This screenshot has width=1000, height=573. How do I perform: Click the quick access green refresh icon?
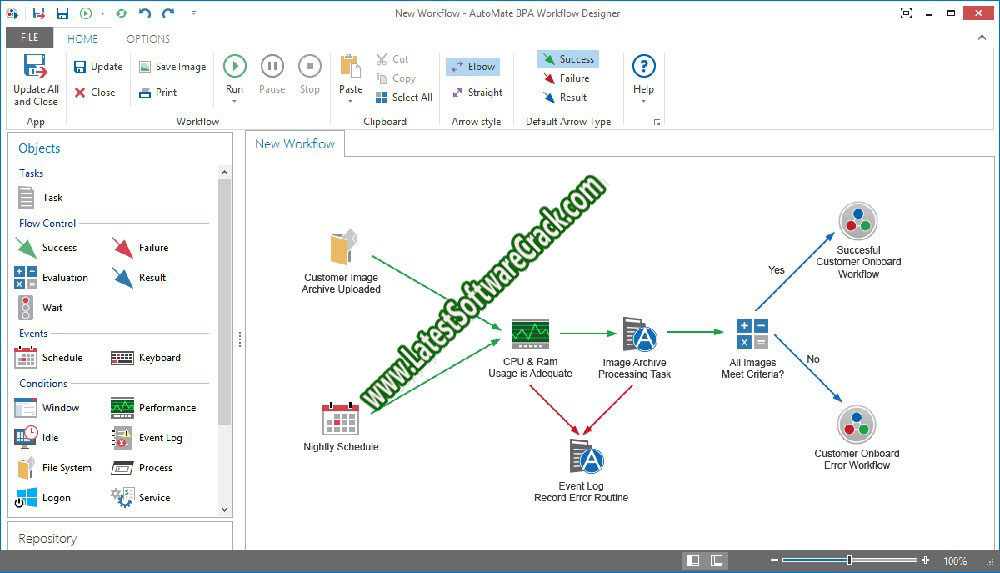pos(121,13)
